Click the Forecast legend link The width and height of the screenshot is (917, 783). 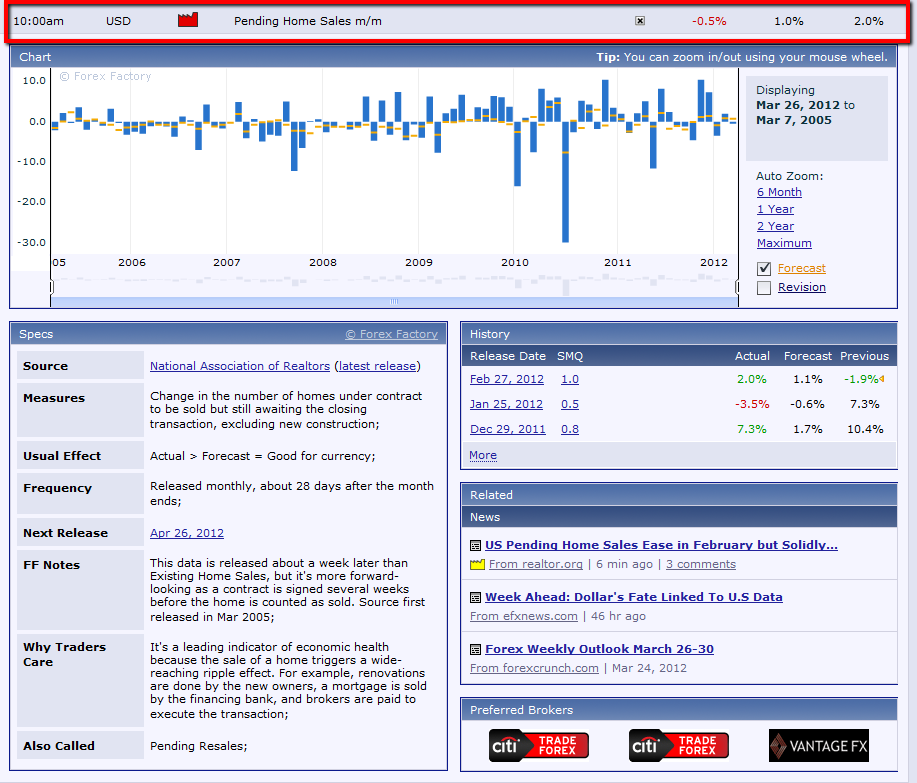[802, 268]
